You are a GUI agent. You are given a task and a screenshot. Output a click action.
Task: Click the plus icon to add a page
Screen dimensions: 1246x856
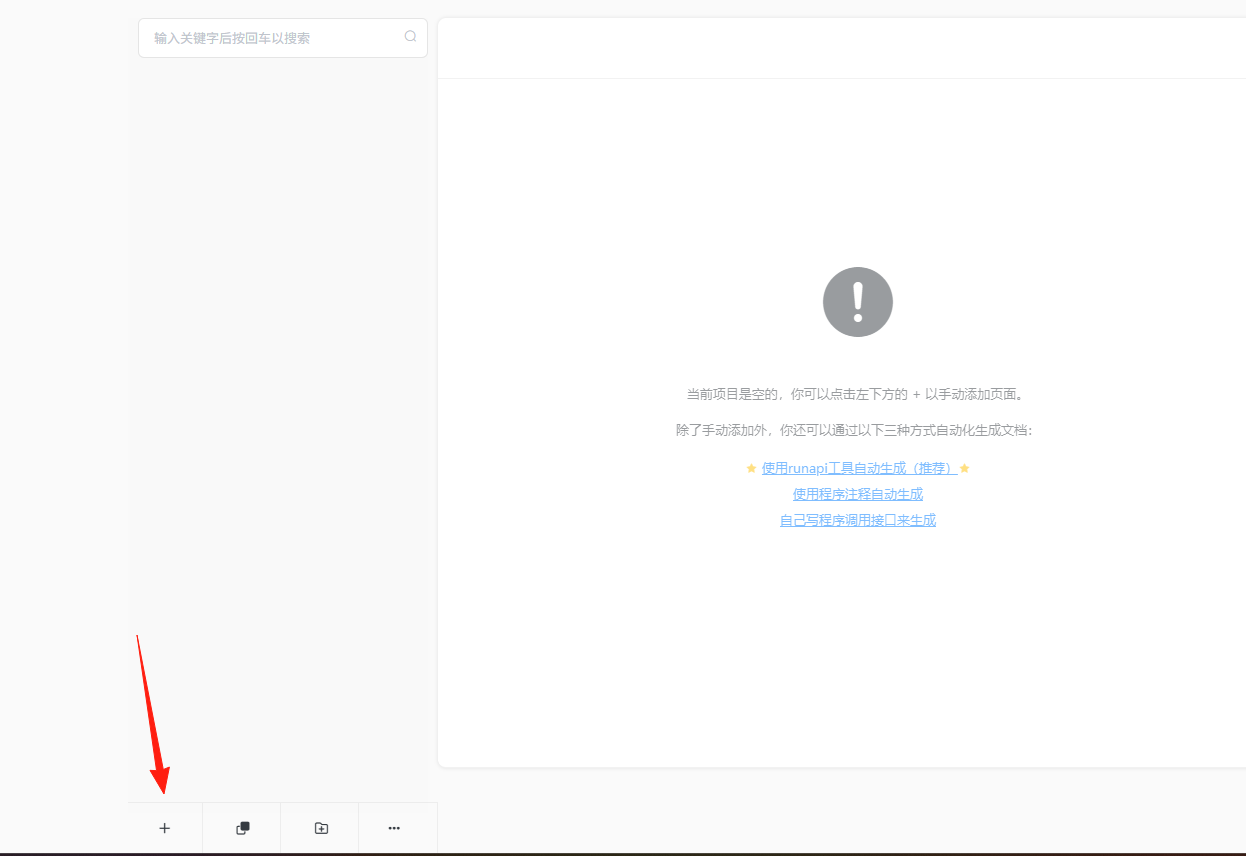[x=165, y=828]
